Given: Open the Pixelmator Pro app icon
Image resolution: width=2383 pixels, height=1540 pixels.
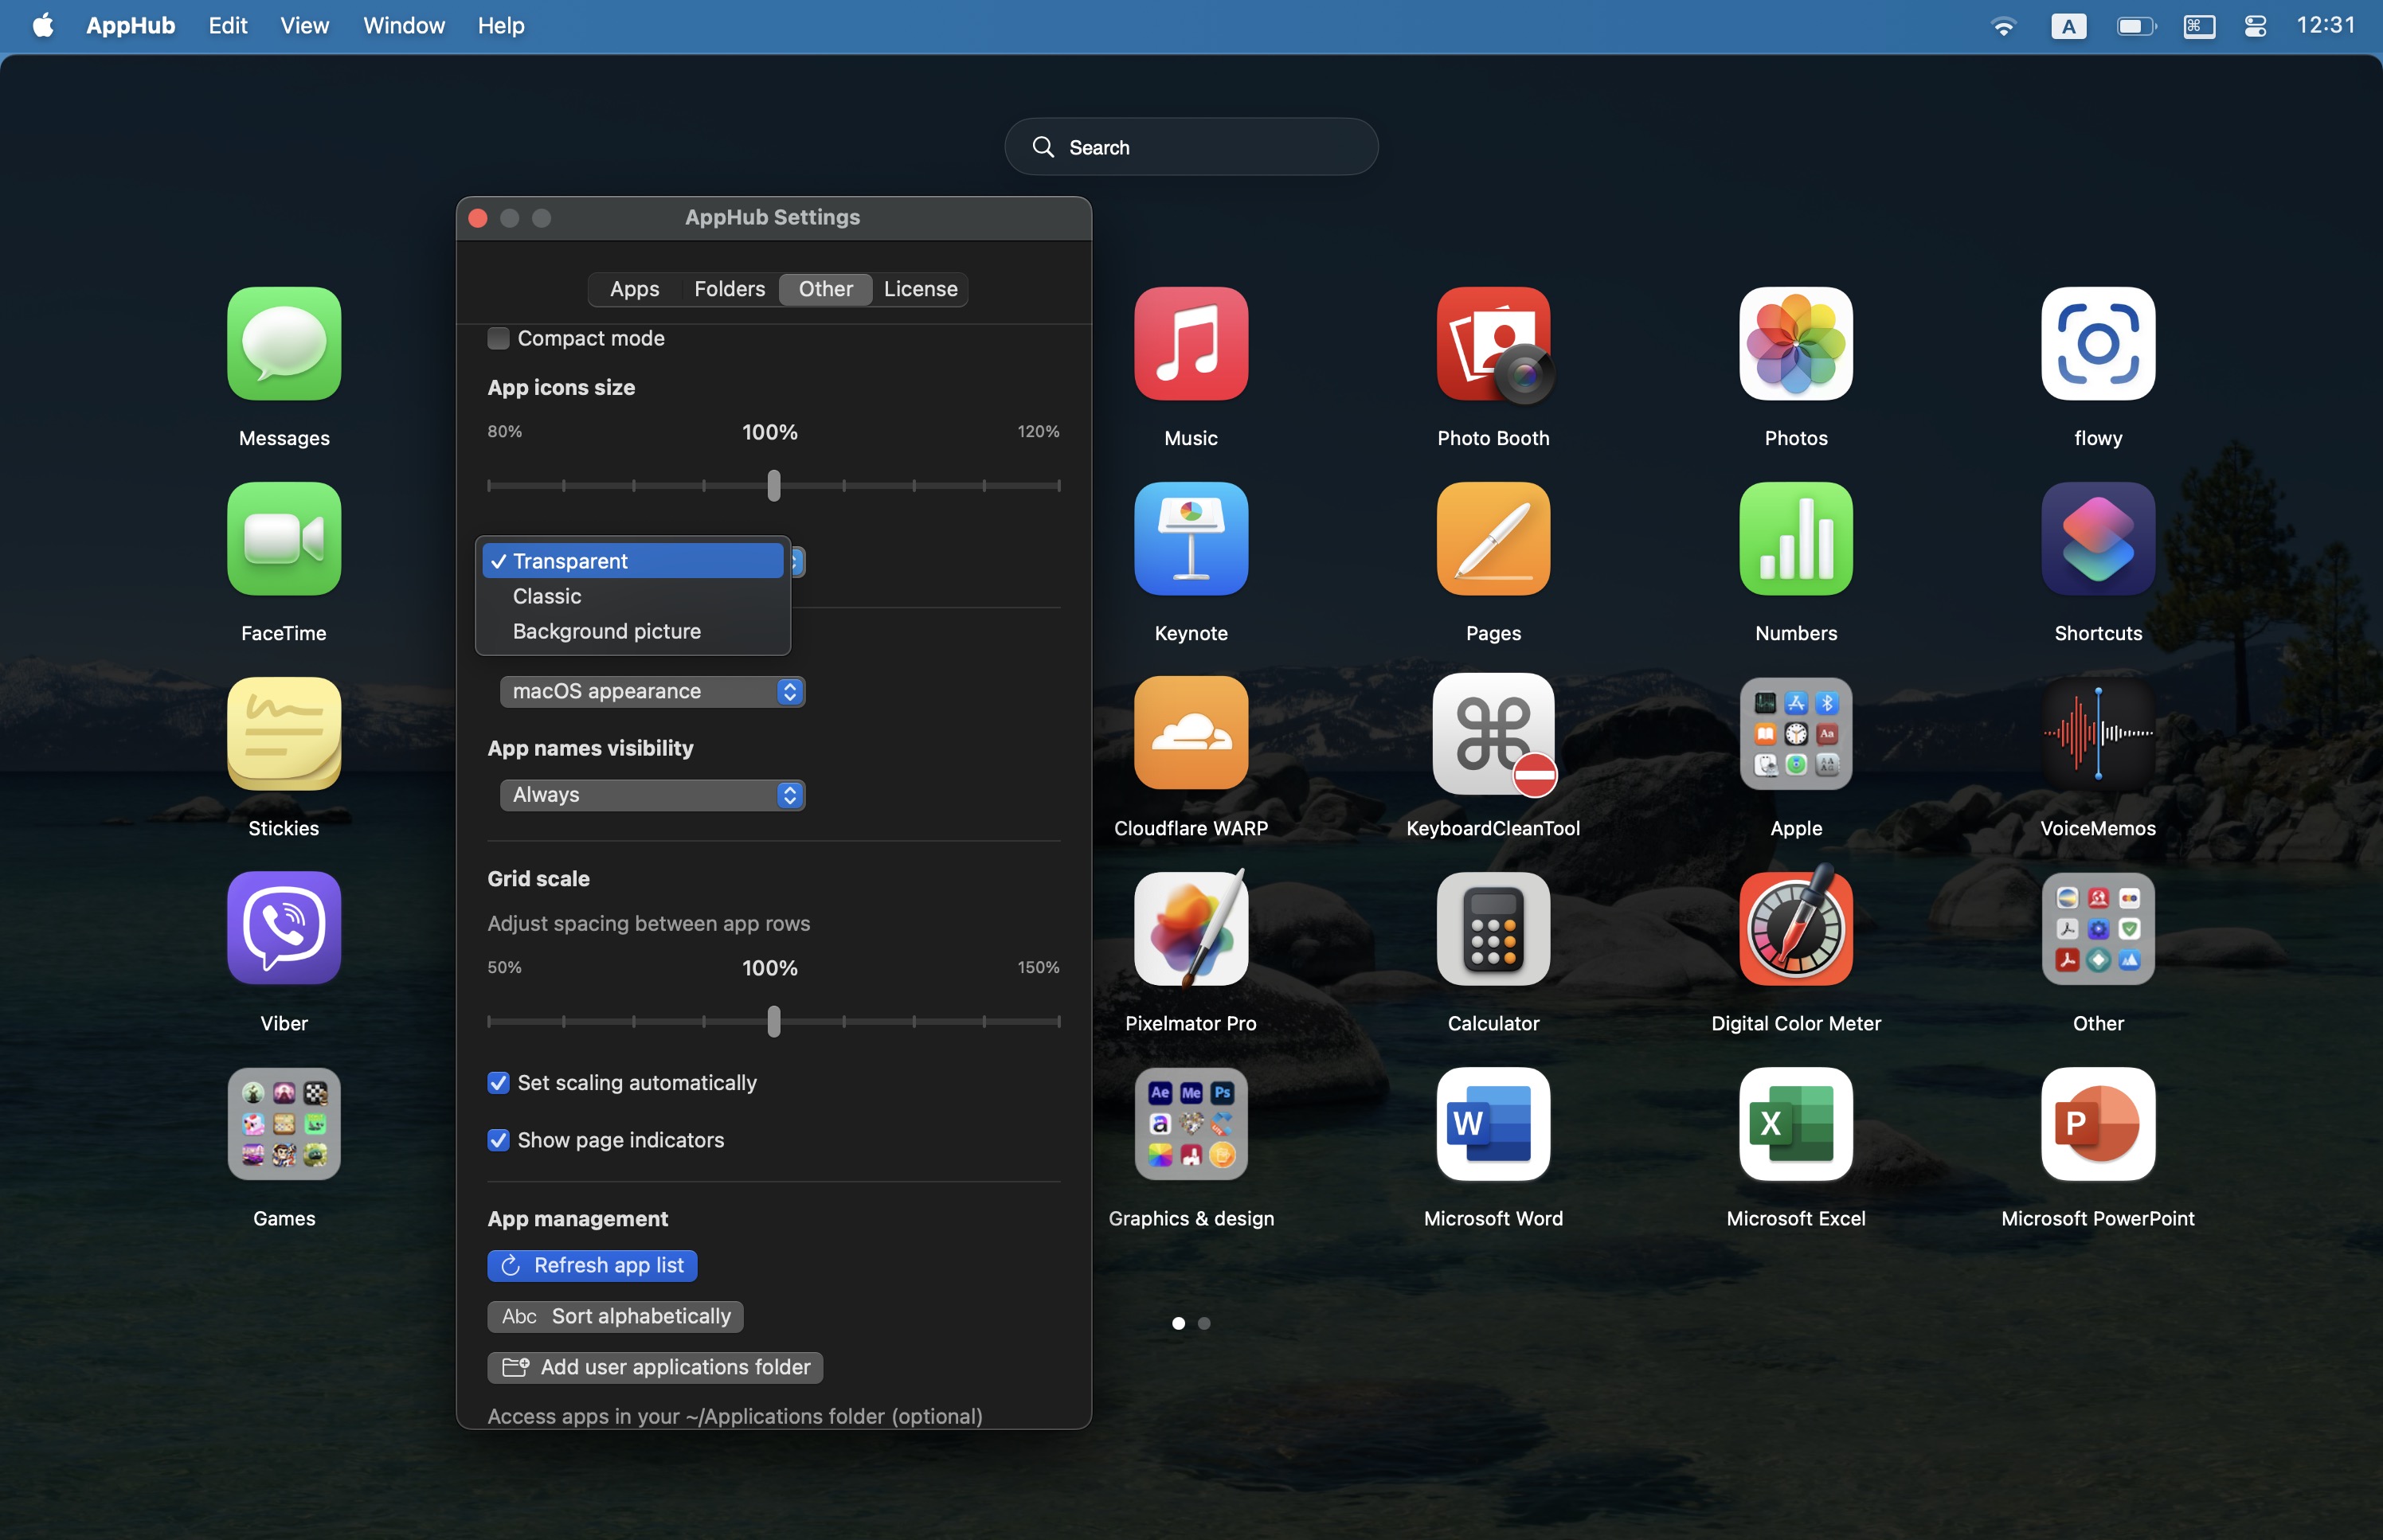Looking at the screenshot, I should [1190, 928].
